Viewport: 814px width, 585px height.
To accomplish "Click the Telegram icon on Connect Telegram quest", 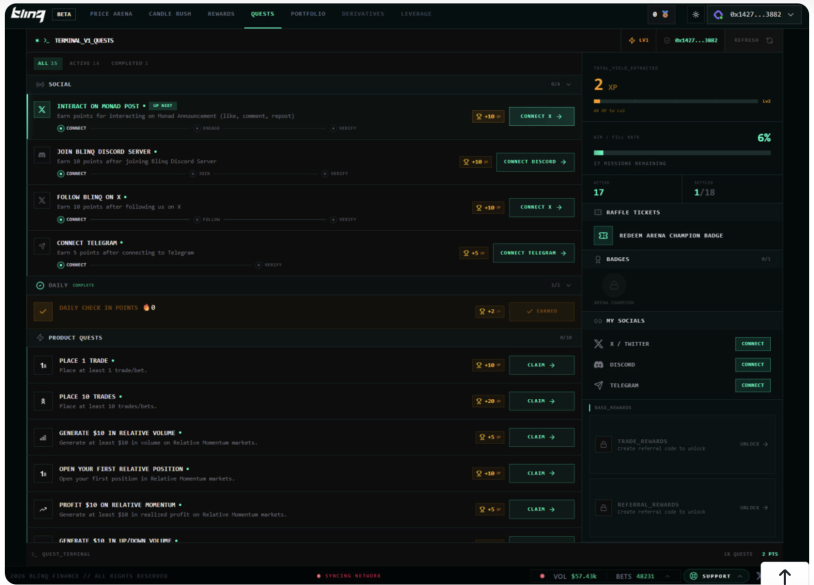I will click(x=42, y=246).
